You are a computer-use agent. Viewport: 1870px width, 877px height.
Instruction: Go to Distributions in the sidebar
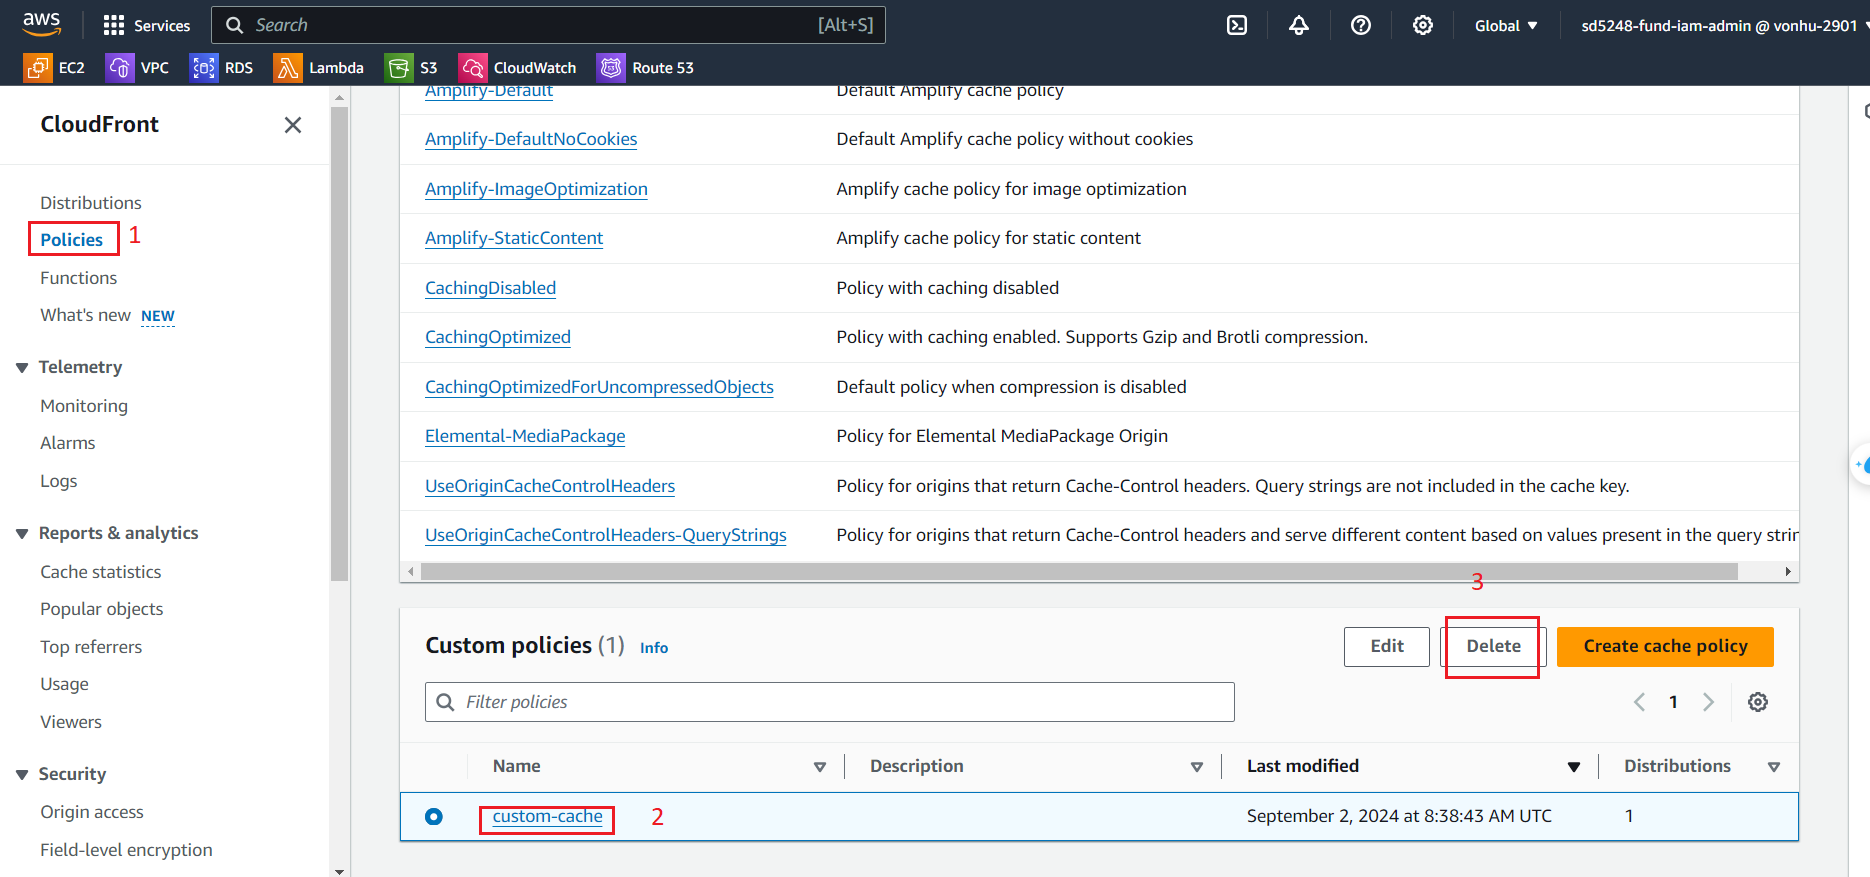coord(91,203)
